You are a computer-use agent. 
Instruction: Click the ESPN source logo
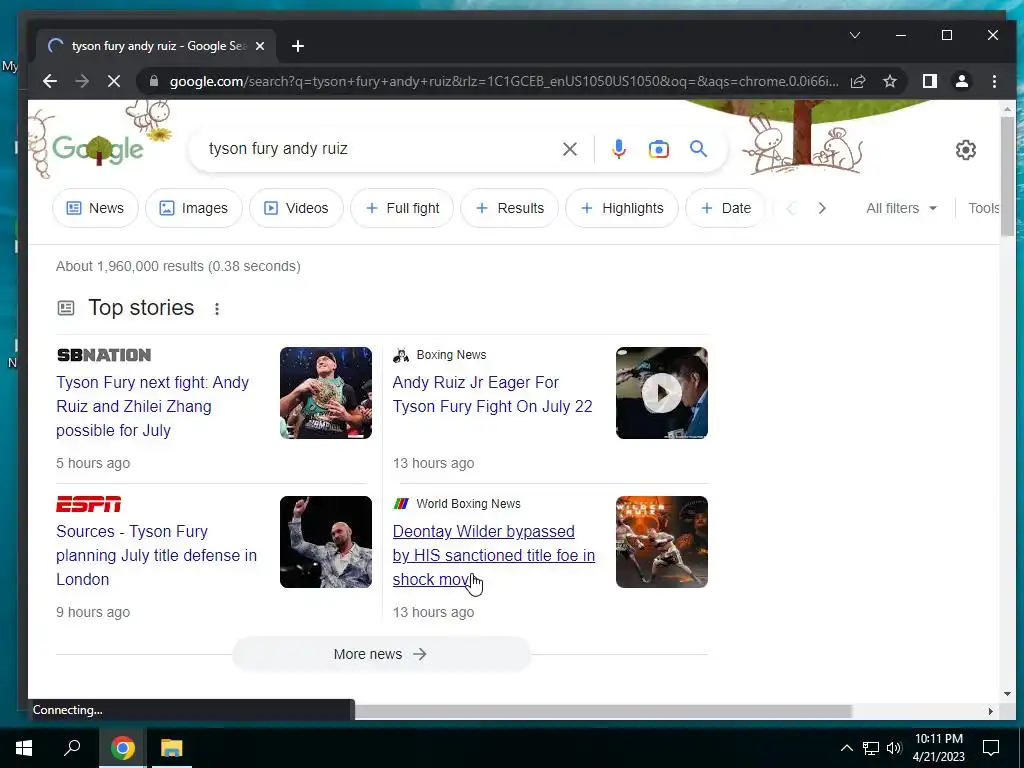point(89,504)
